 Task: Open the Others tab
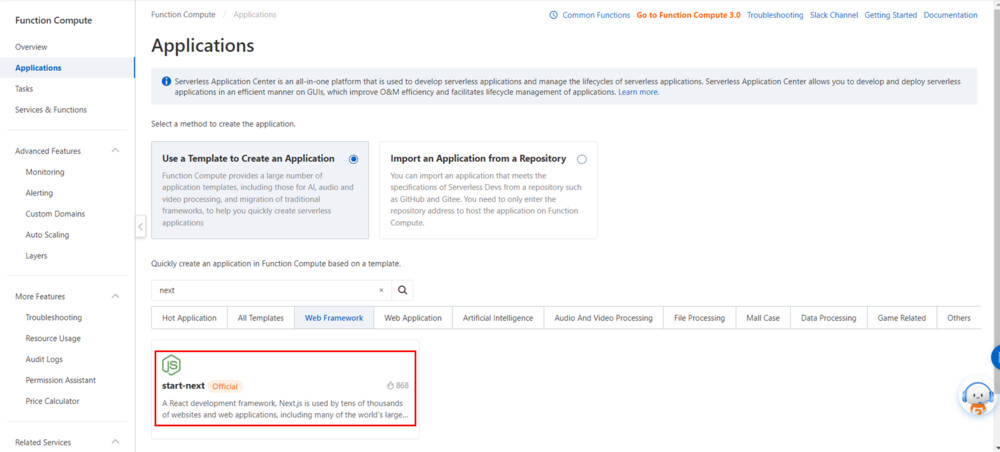(959, 317)
